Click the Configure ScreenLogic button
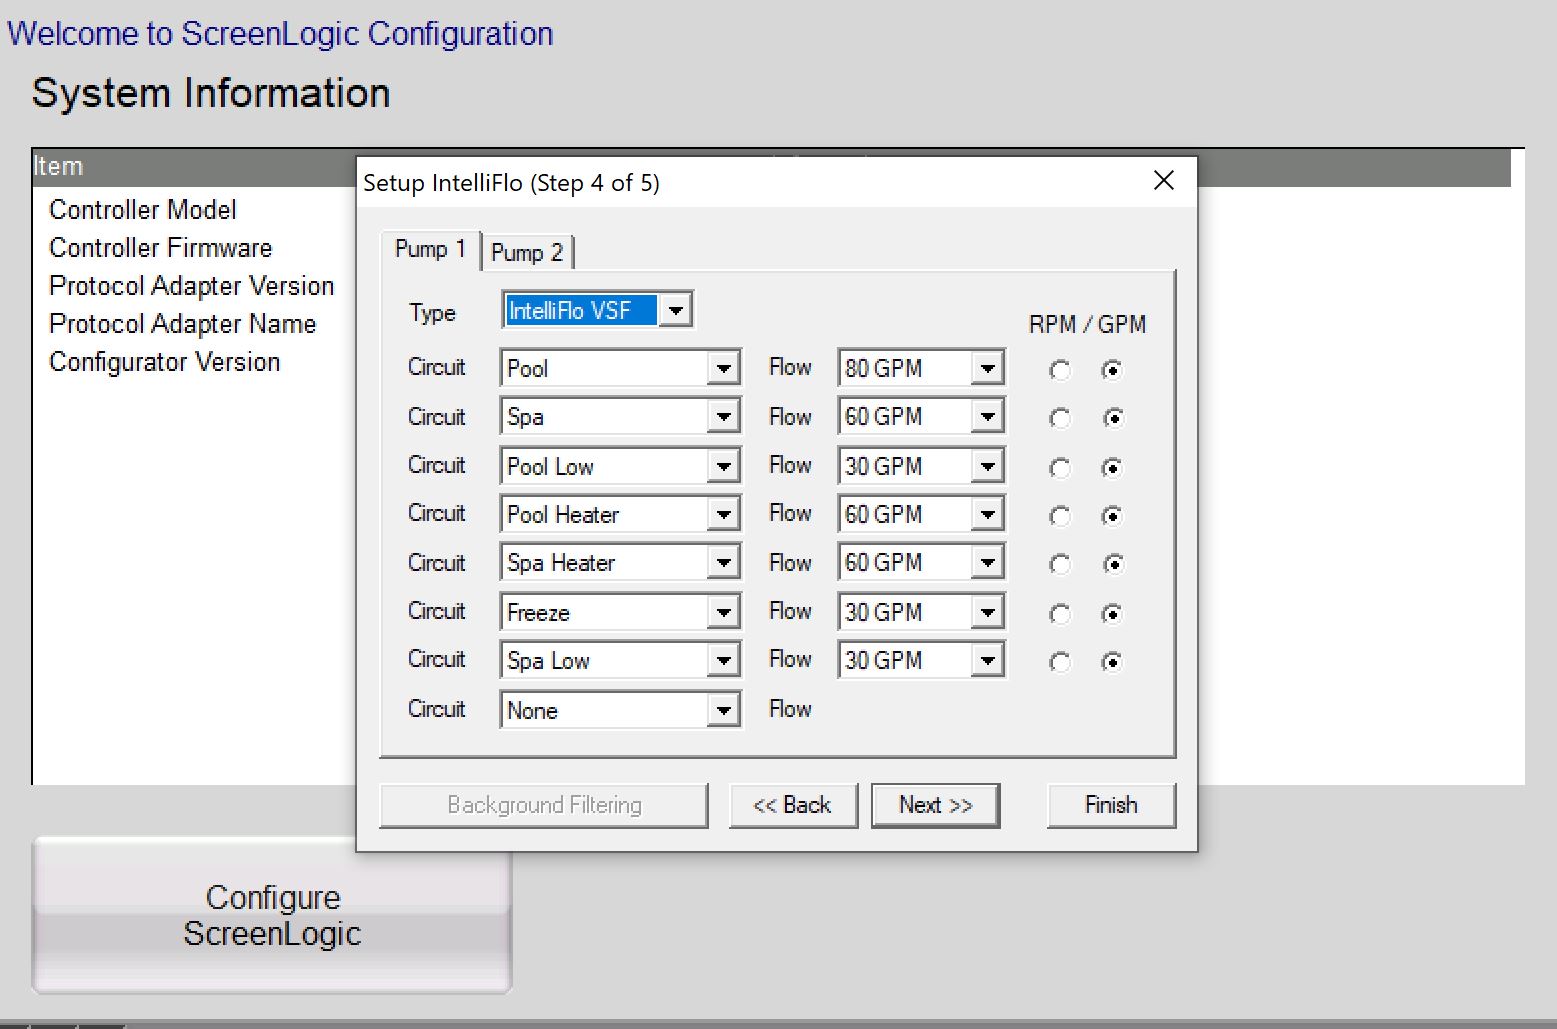Viewport: 1557px width, 1029px height. (x=272, y=915)
